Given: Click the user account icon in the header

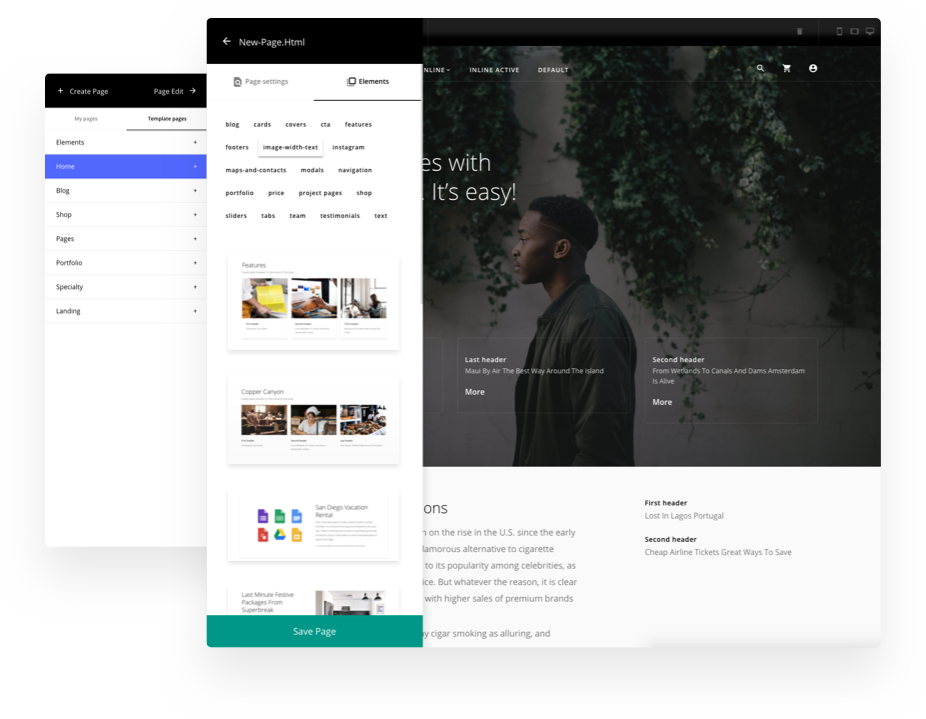Looking at the screenshot, I should click(813, 68).
